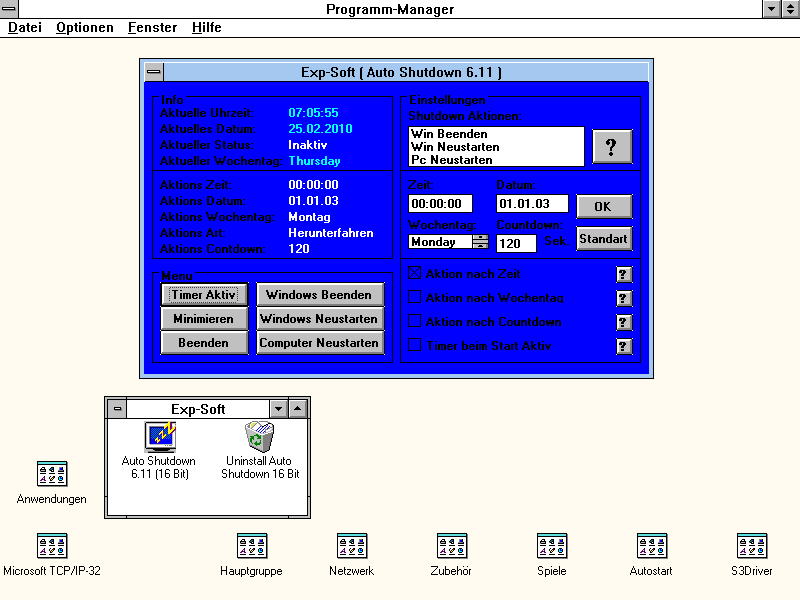Disable the Aktion nach Zeit checkbox

[x=415, y=274]
